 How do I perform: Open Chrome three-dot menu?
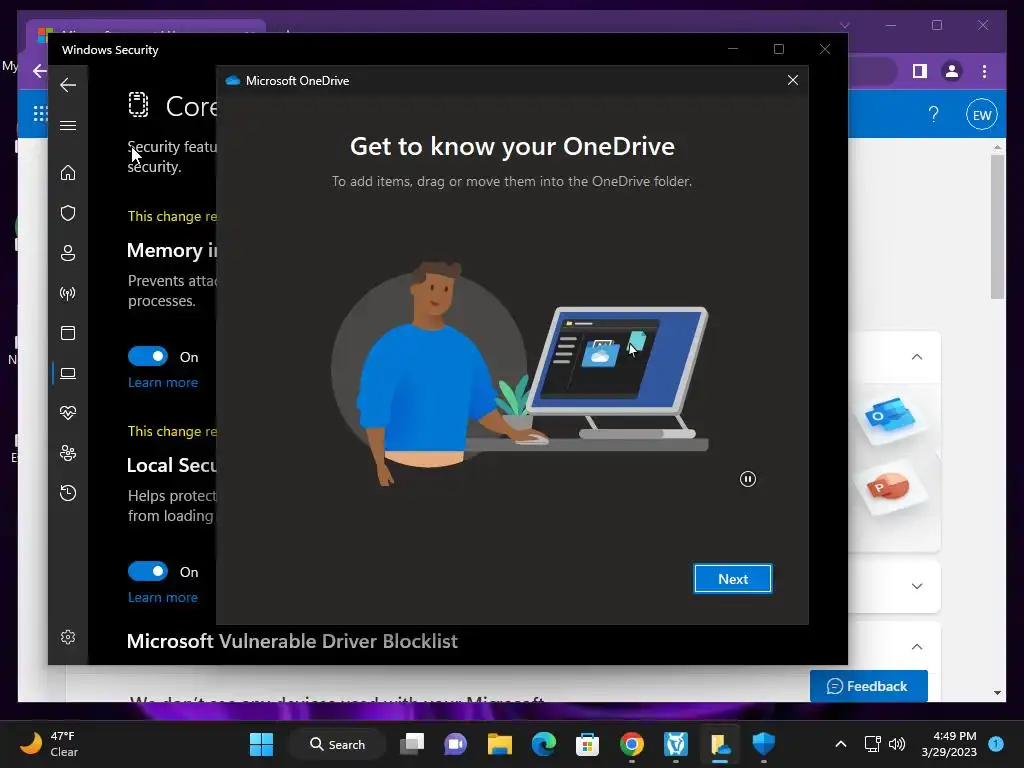984,71
